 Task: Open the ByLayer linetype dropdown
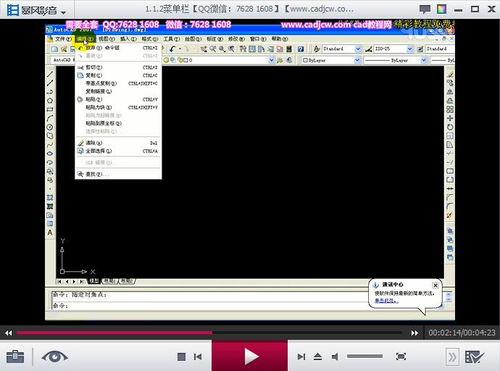tap(424, 60)
